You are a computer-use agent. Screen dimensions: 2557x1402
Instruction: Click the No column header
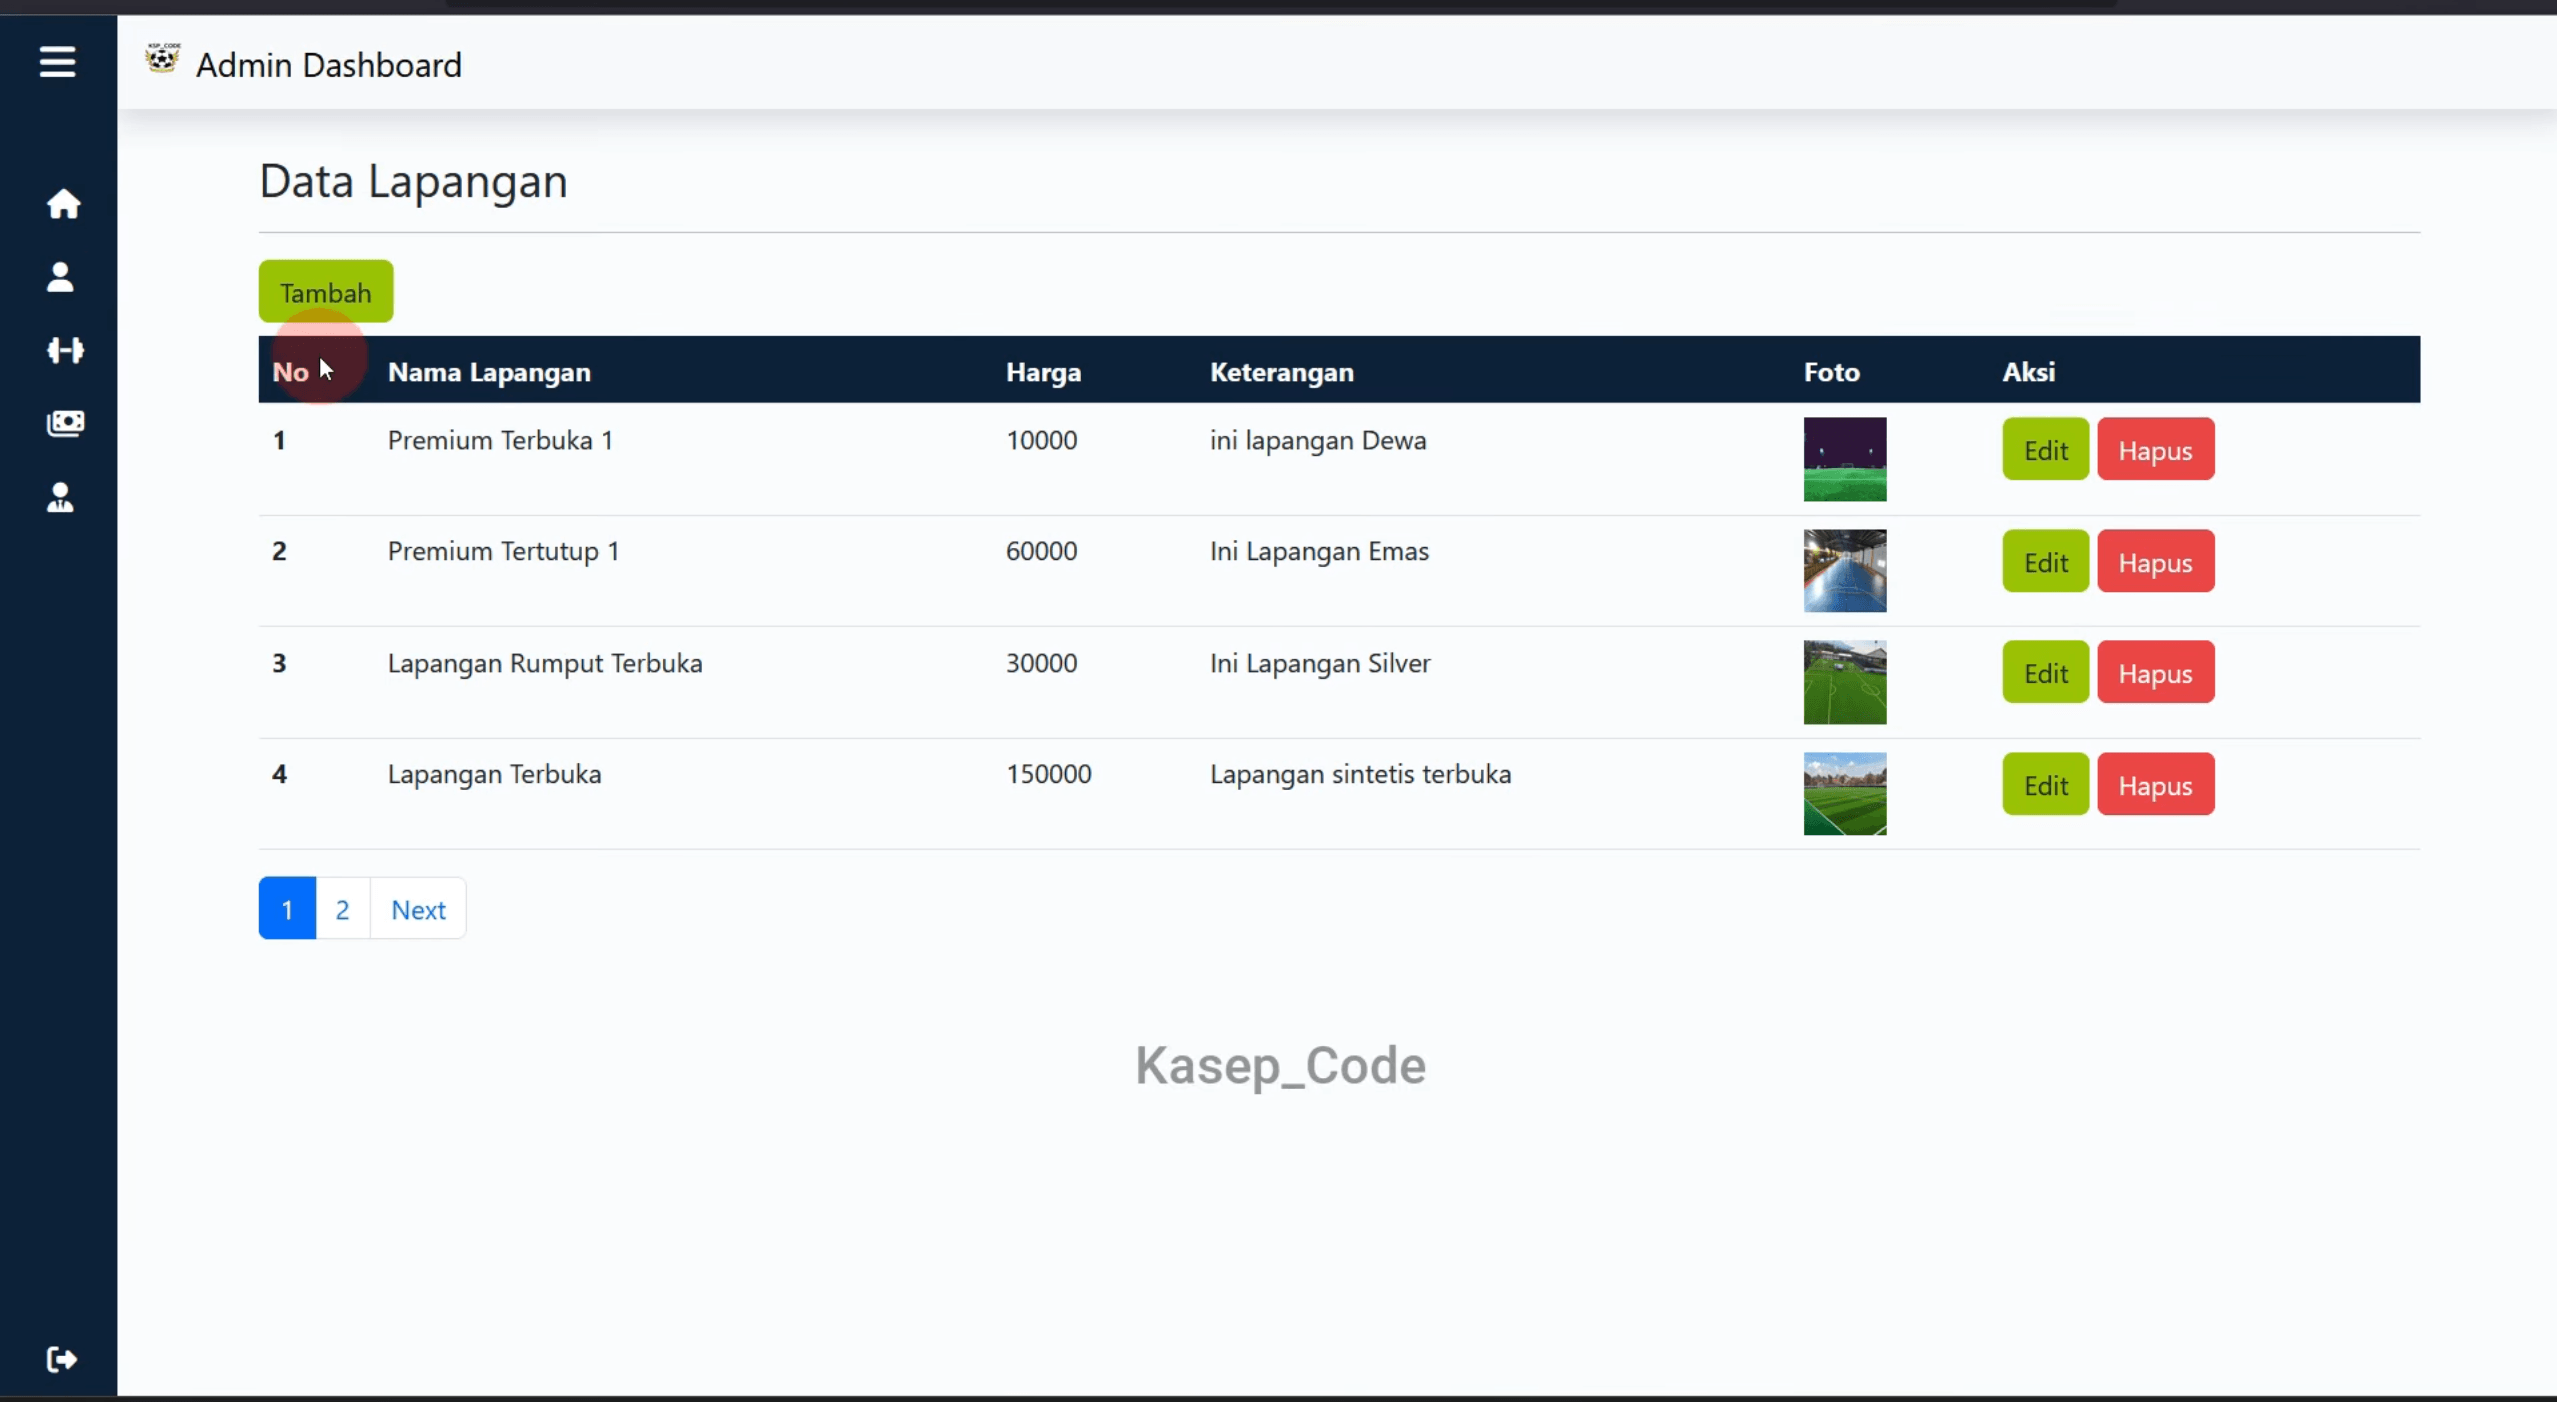[x=290, y=372]
